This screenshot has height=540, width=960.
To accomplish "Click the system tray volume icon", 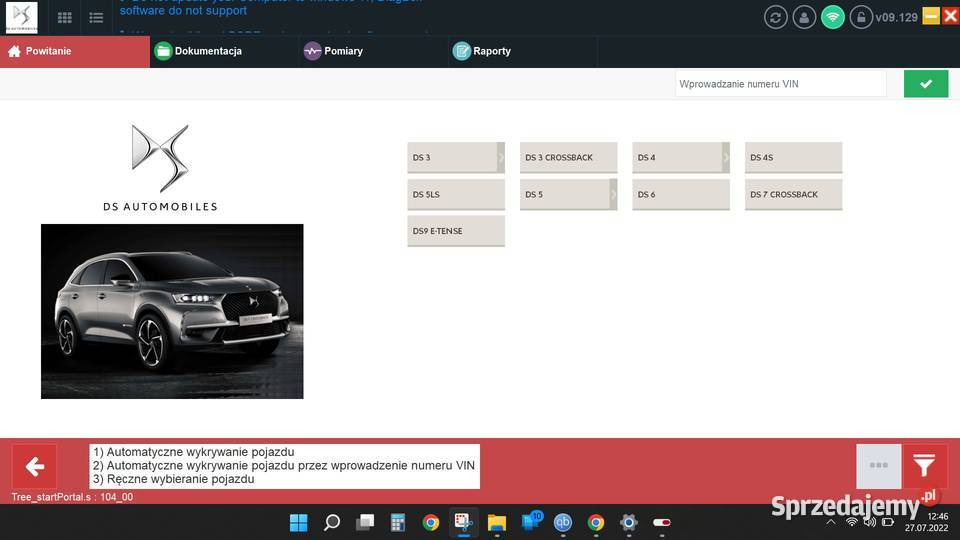I will pos(869,522).
